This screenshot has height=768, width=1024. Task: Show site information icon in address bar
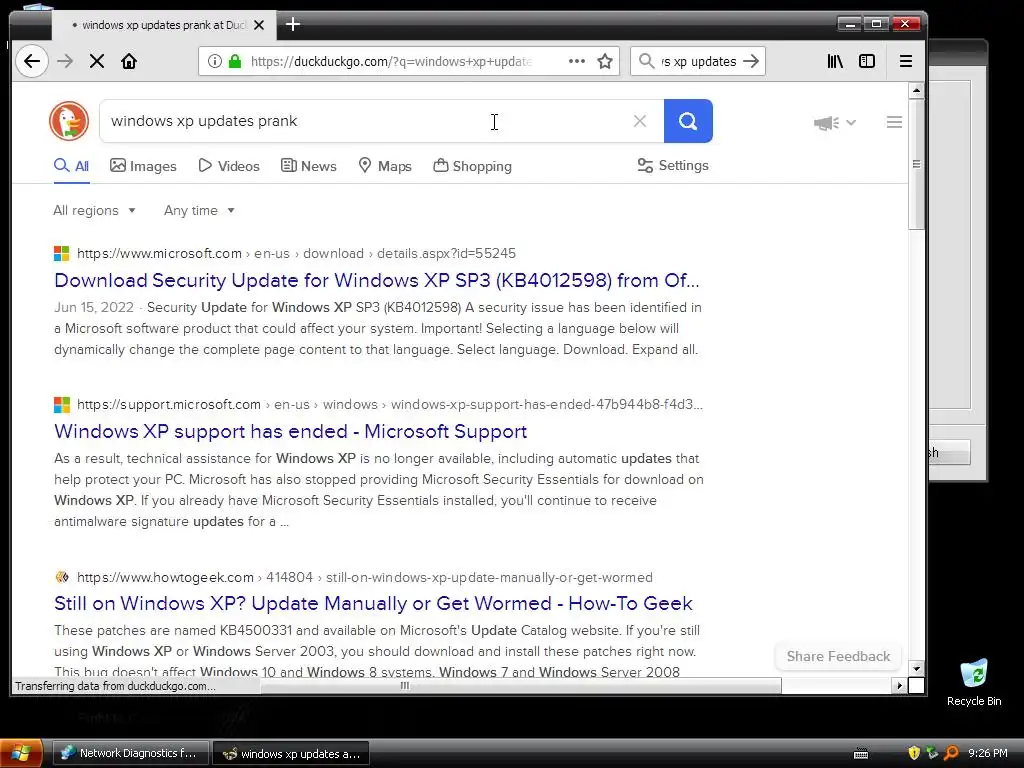click(214, 61)
